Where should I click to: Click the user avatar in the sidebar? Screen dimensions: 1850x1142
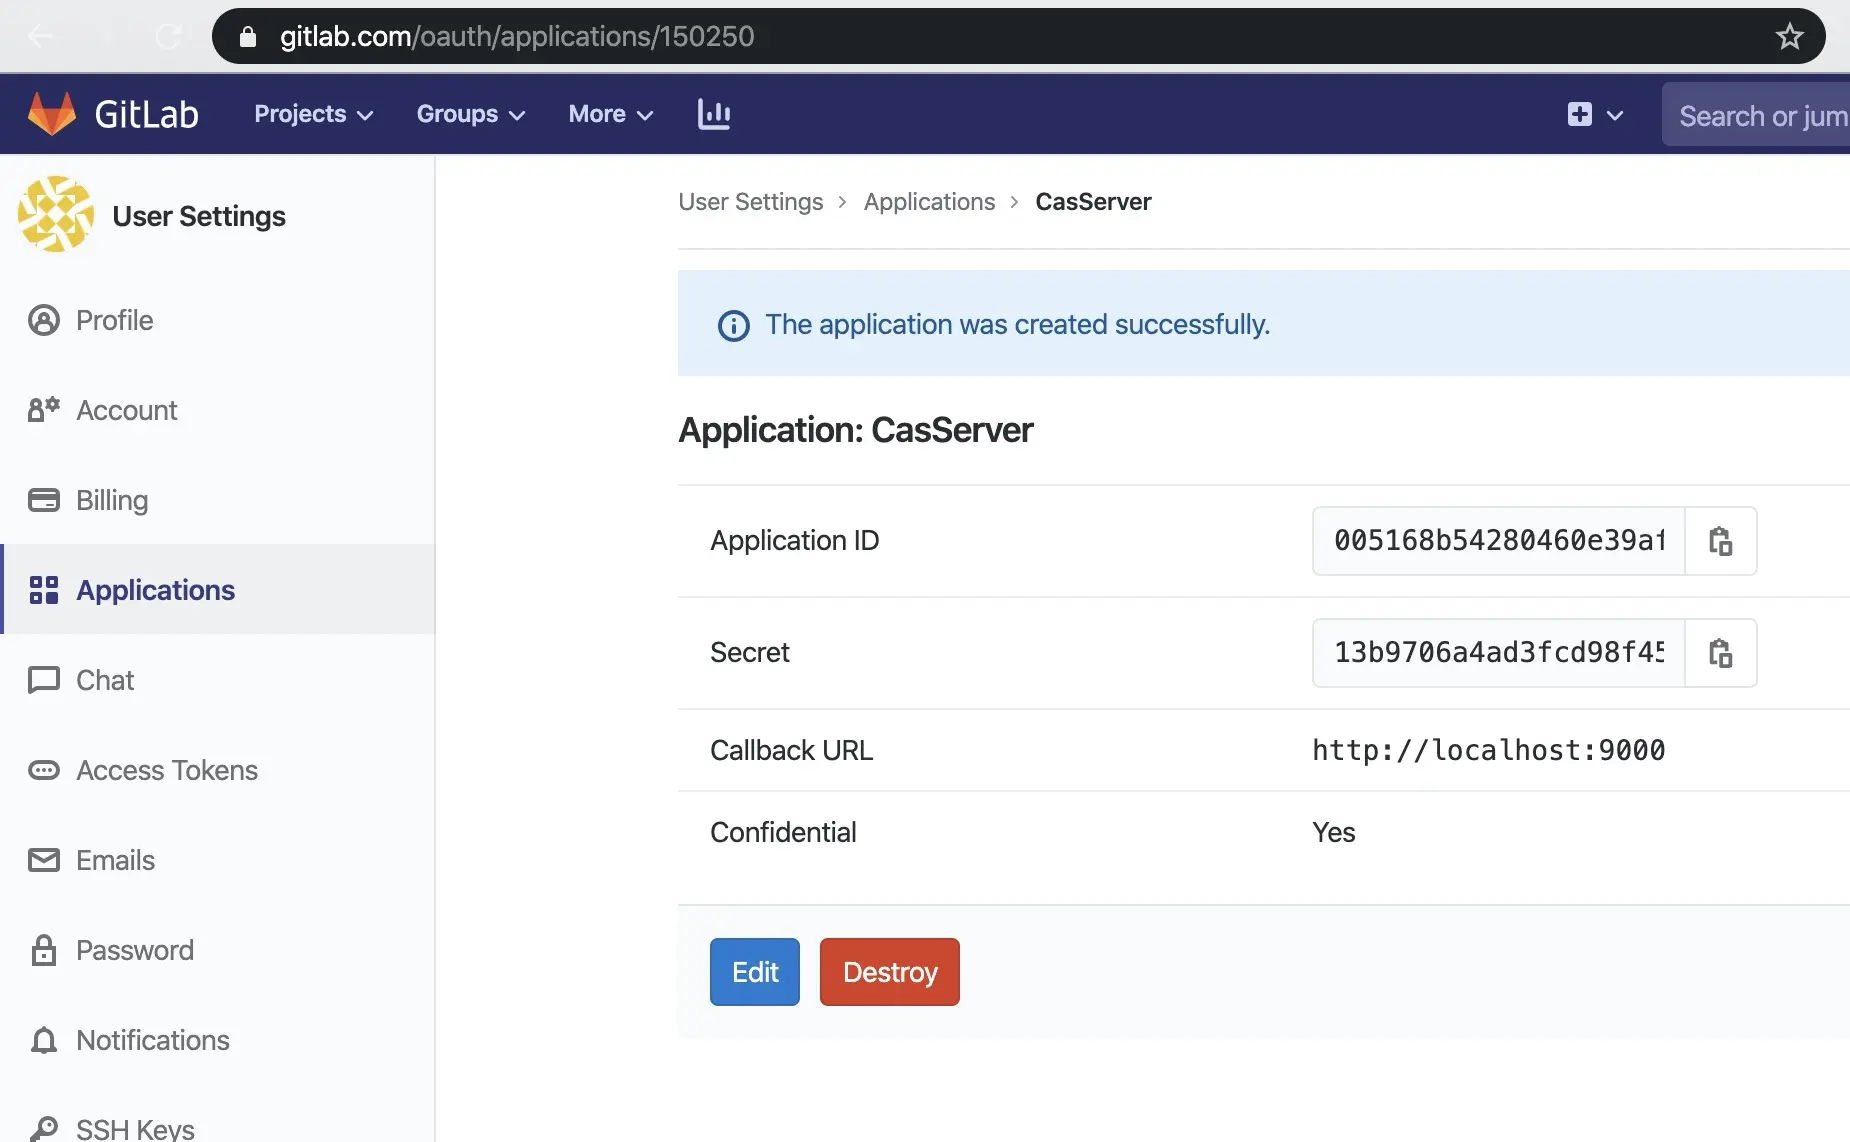pyautogui.click(x=56, y=214)
